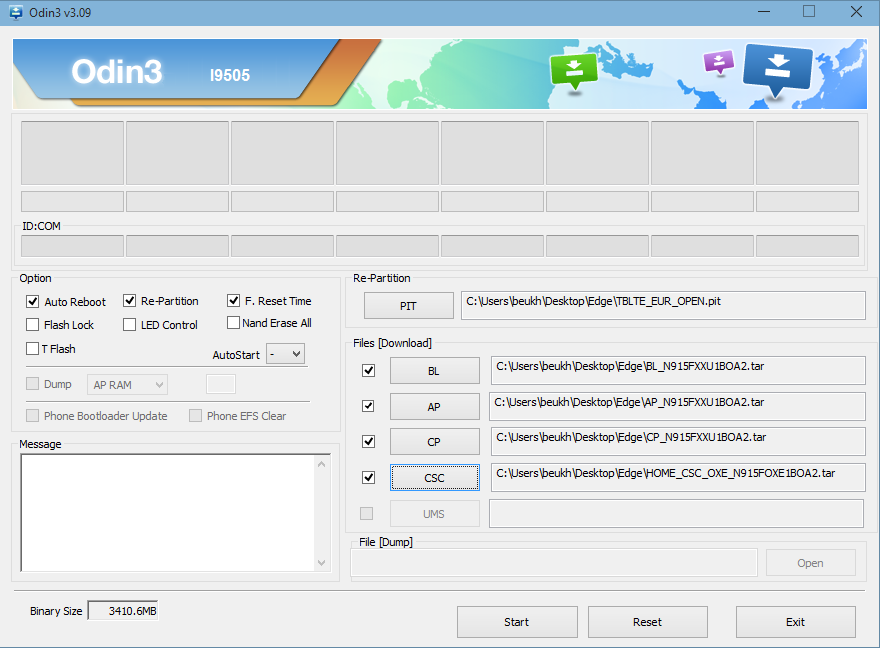
Task: Click the Reset button
Action: coord(647,622)
